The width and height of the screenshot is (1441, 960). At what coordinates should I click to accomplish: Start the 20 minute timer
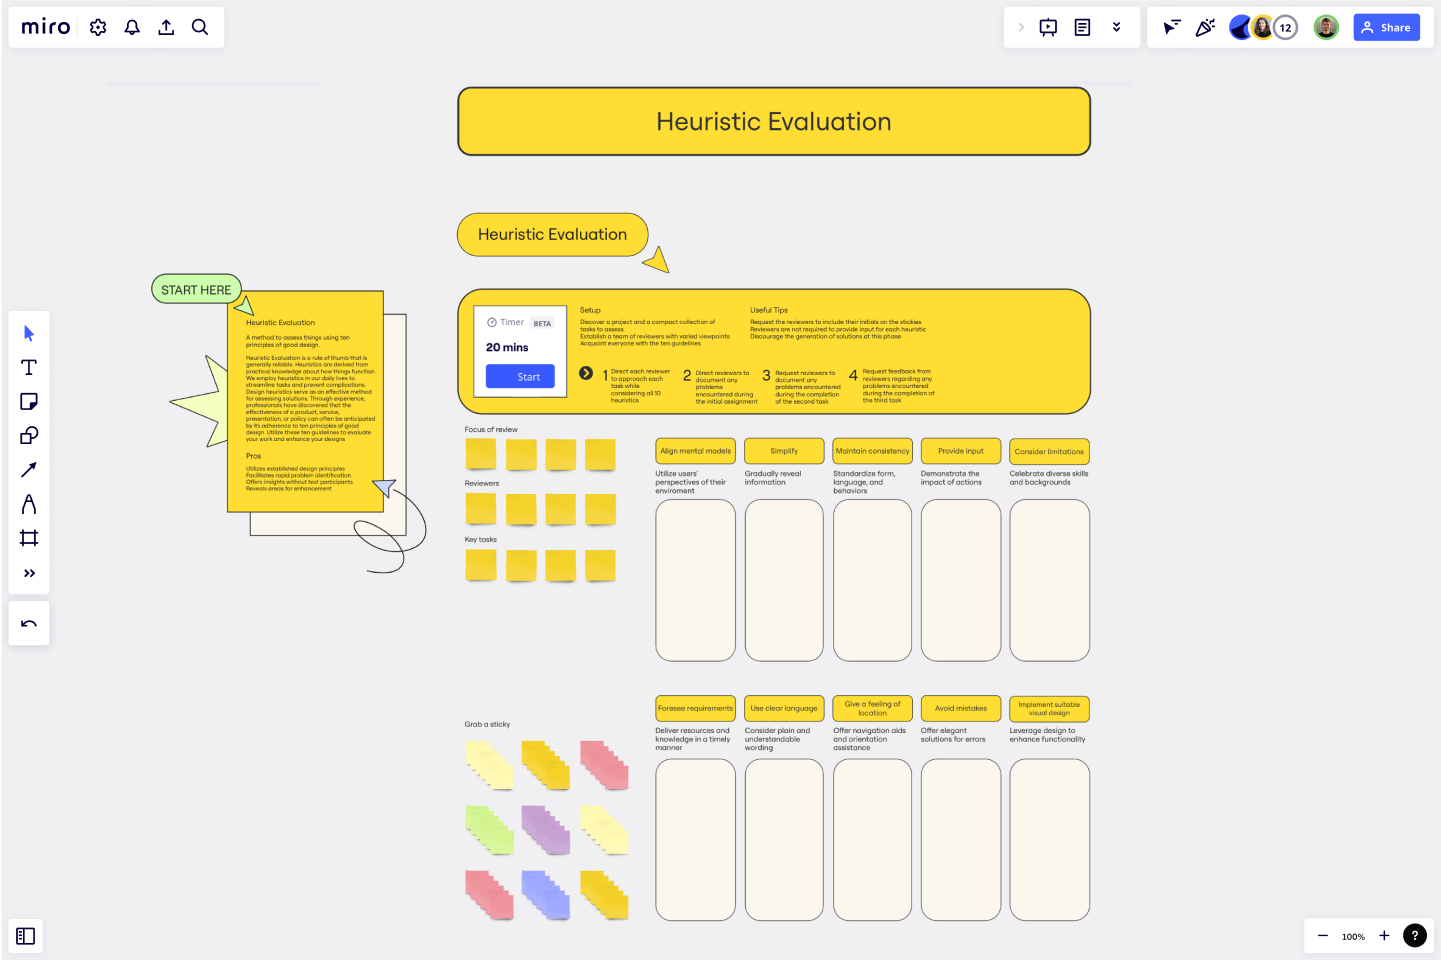(x=519, y=376)
